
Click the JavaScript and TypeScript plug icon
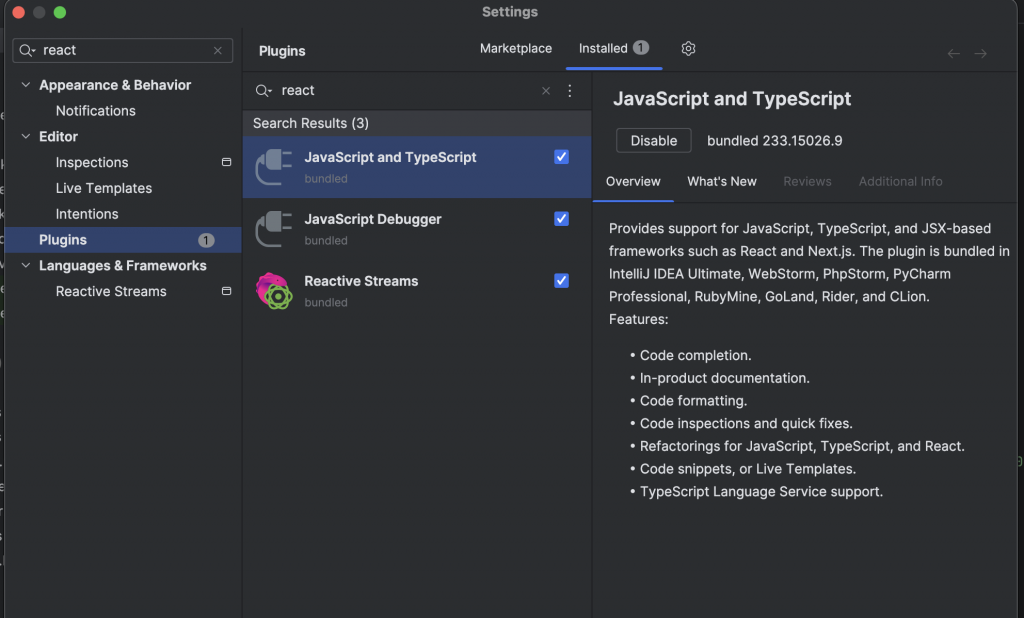pos(274,167)
